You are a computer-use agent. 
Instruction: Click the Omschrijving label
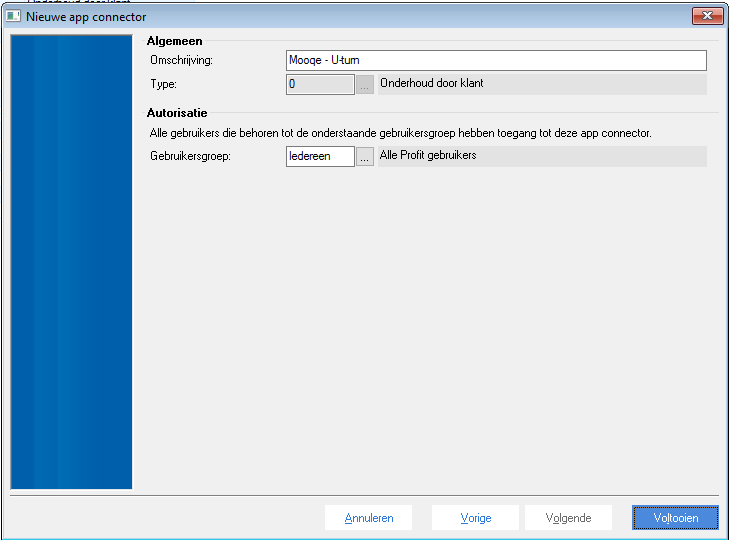point(181,62)
